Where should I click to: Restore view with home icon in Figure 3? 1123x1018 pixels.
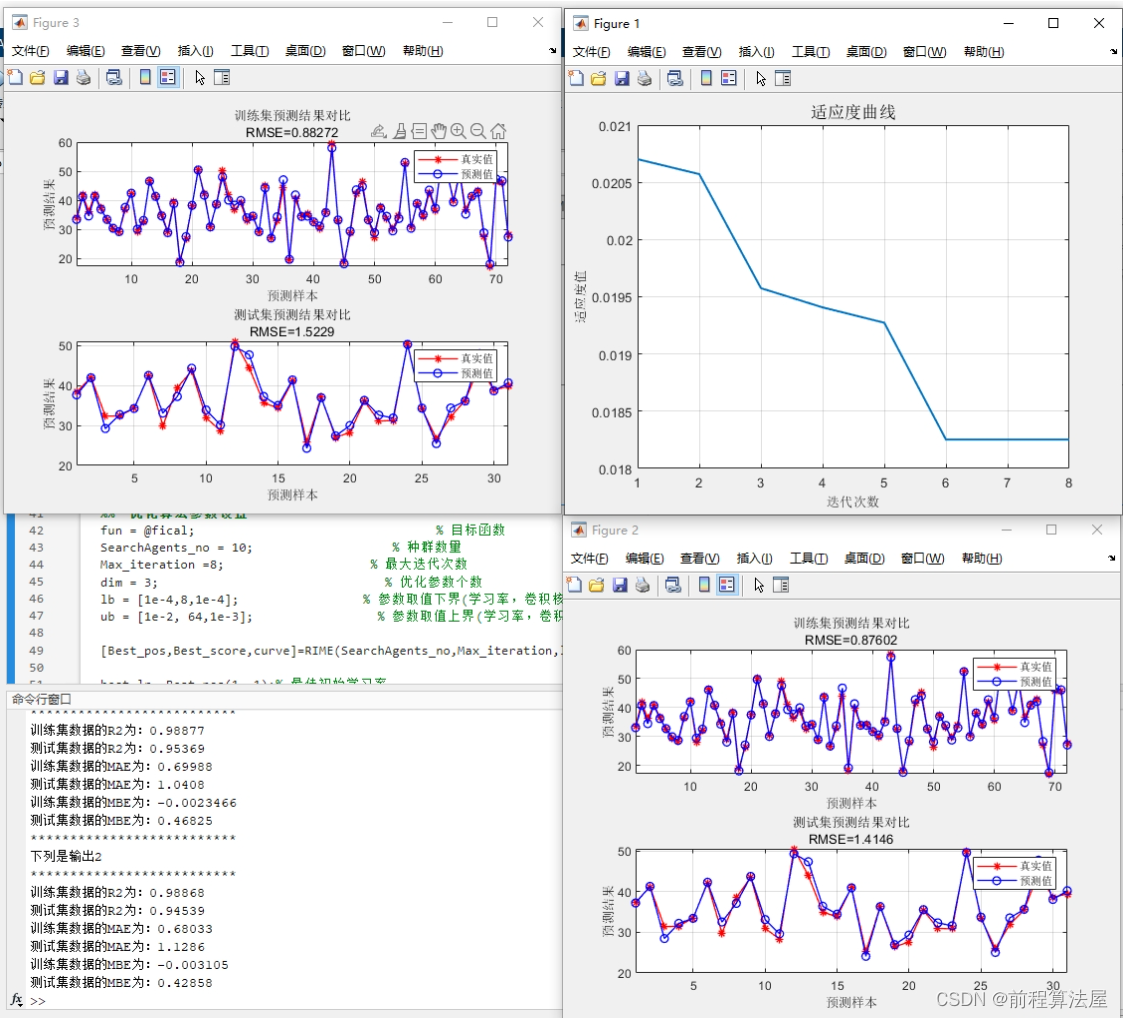click(498, 130)
